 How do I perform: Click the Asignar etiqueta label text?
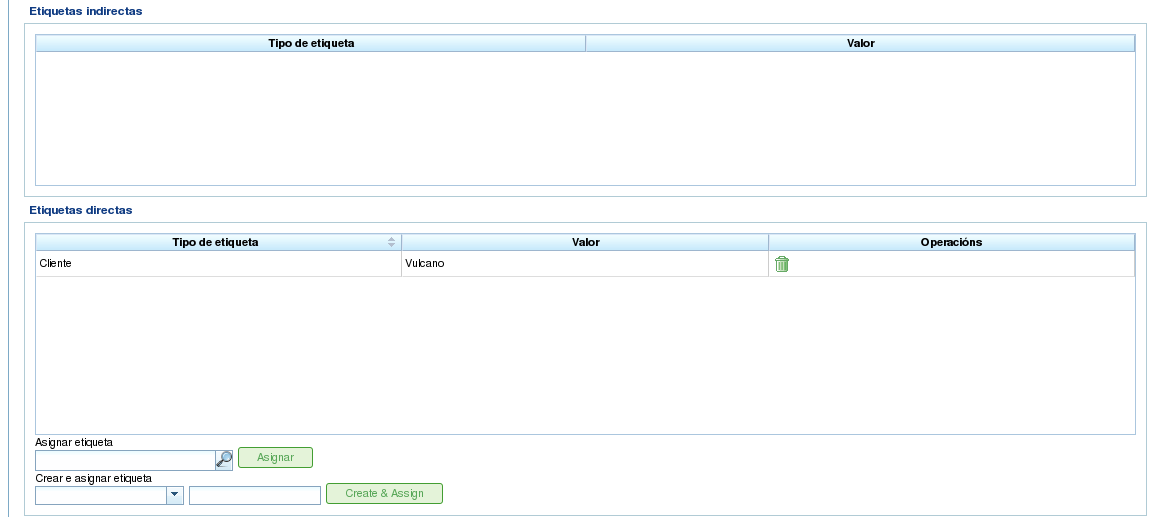point(74,443)
